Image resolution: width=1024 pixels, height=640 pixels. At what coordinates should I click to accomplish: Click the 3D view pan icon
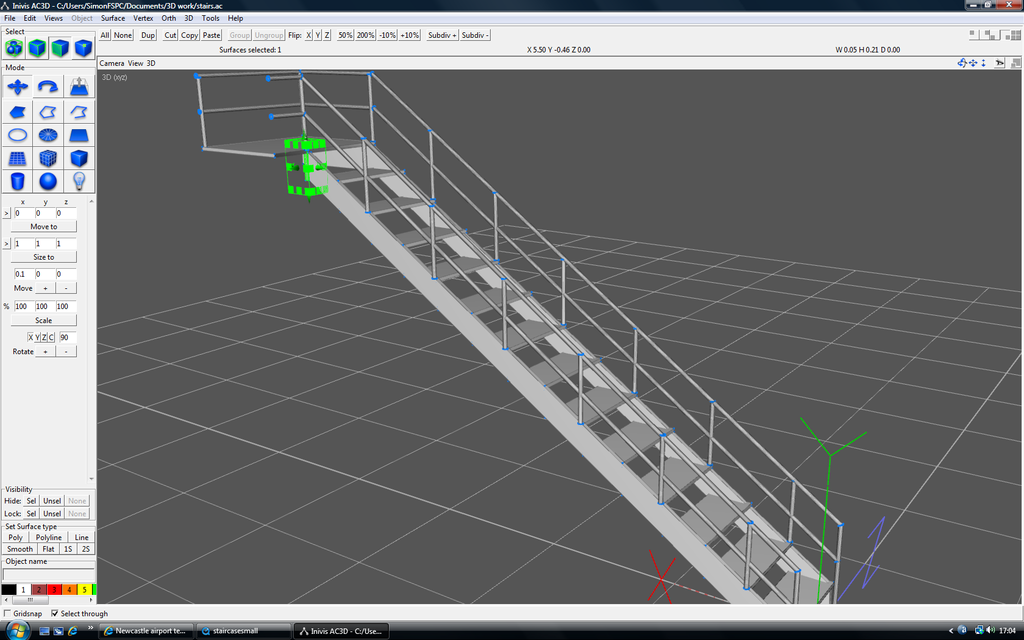[973, 63]
